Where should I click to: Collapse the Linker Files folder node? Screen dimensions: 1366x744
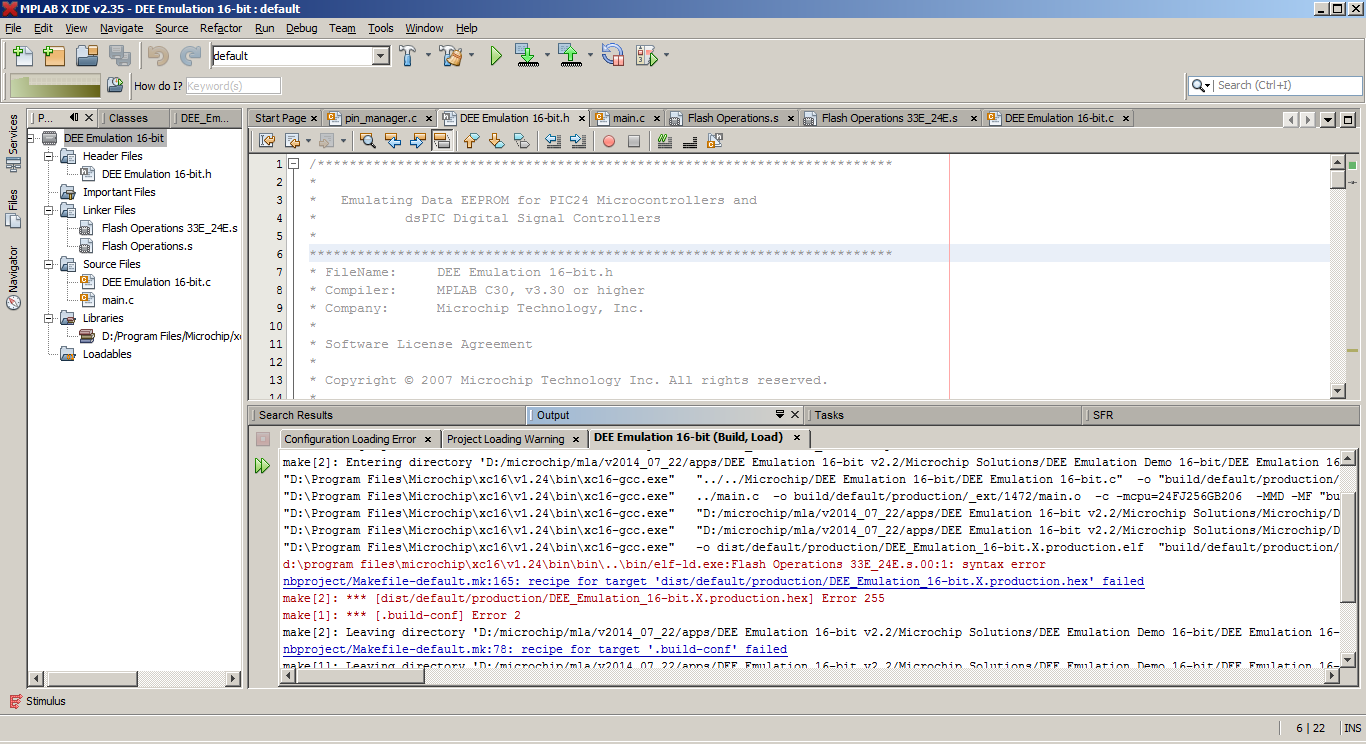click(49, 210)
